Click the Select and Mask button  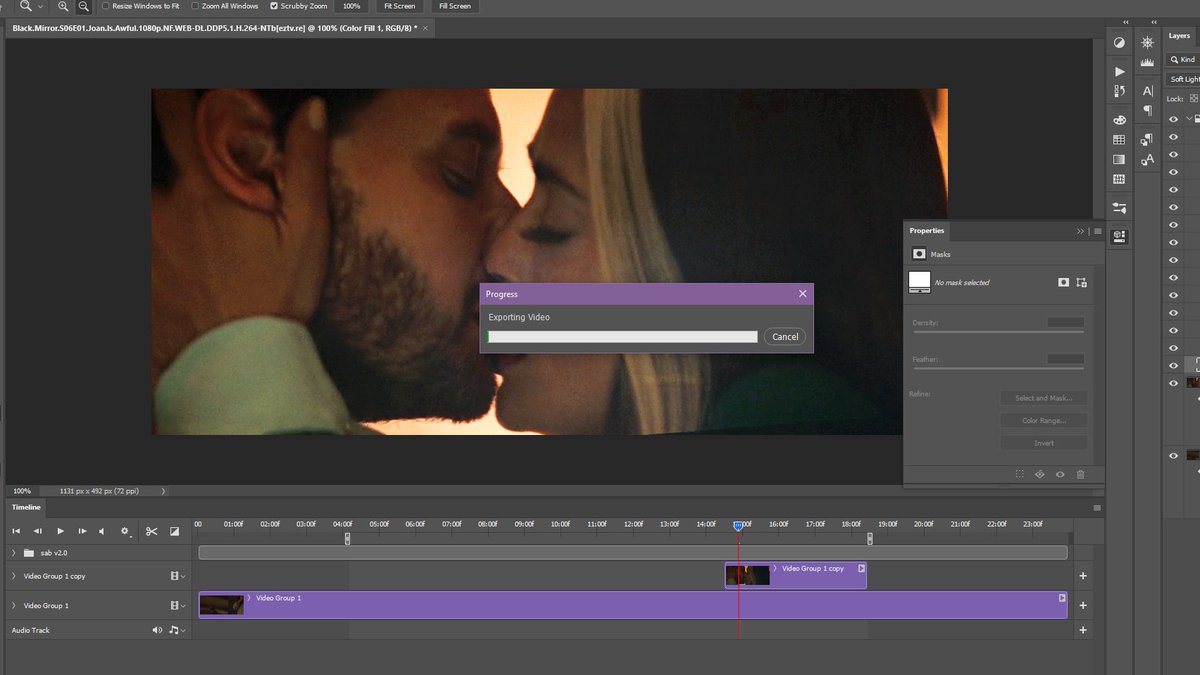point(1043,398)
